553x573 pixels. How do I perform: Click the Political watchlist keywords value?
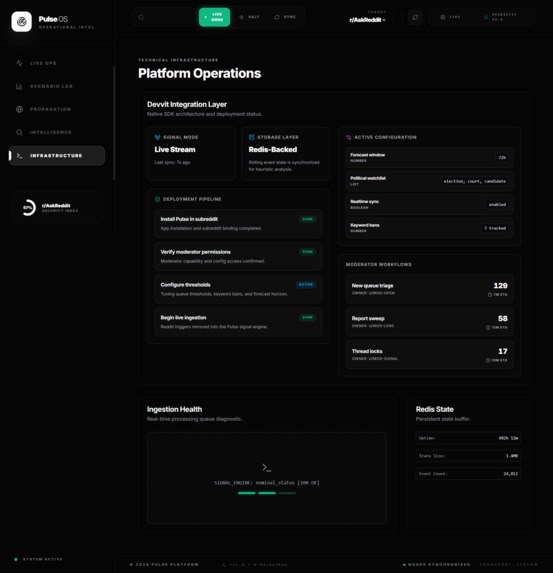coord(474,181)
